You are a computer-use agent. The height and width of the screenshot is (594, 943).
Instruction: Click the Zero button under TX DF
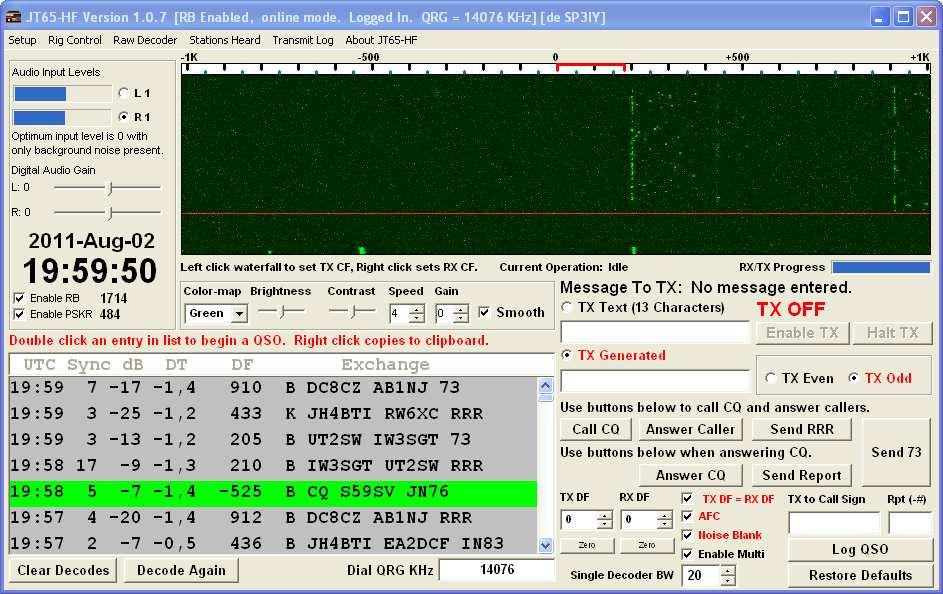587,545
